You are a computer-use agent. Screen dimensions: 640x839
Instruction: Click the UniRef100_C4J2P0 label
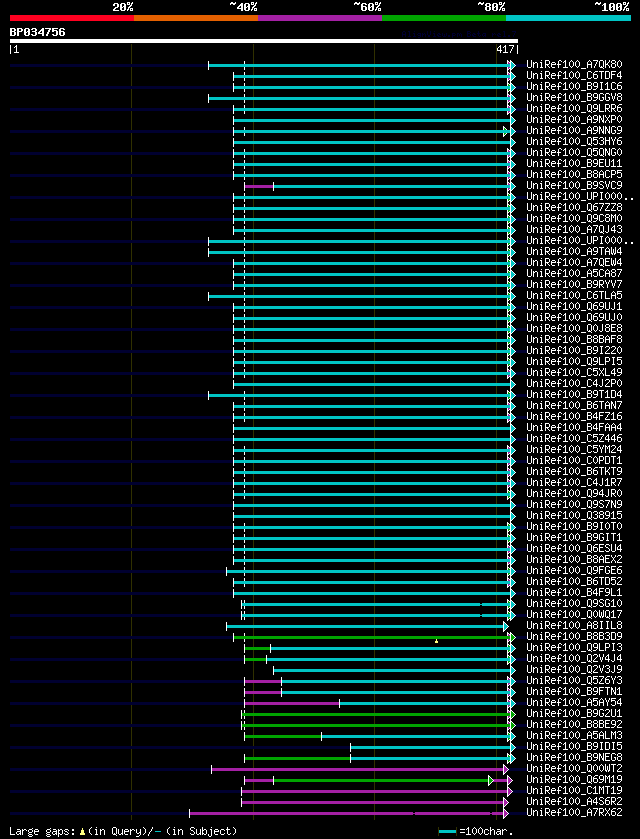pos(574,384)
